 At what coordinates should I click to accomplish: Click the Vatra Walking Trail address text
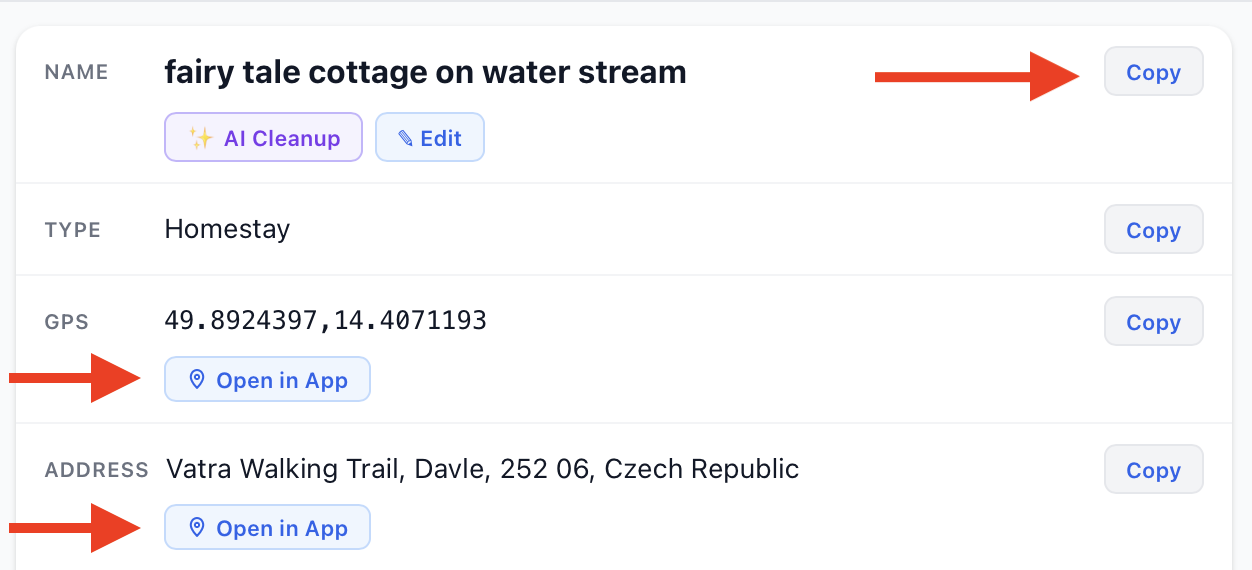pos(482,469)
